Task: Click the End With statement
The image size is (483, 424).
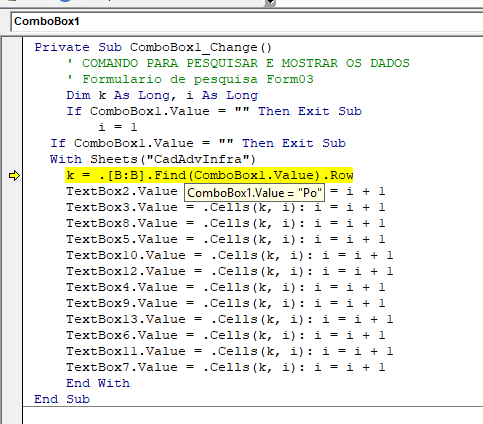Action: (x=98, y=383)
